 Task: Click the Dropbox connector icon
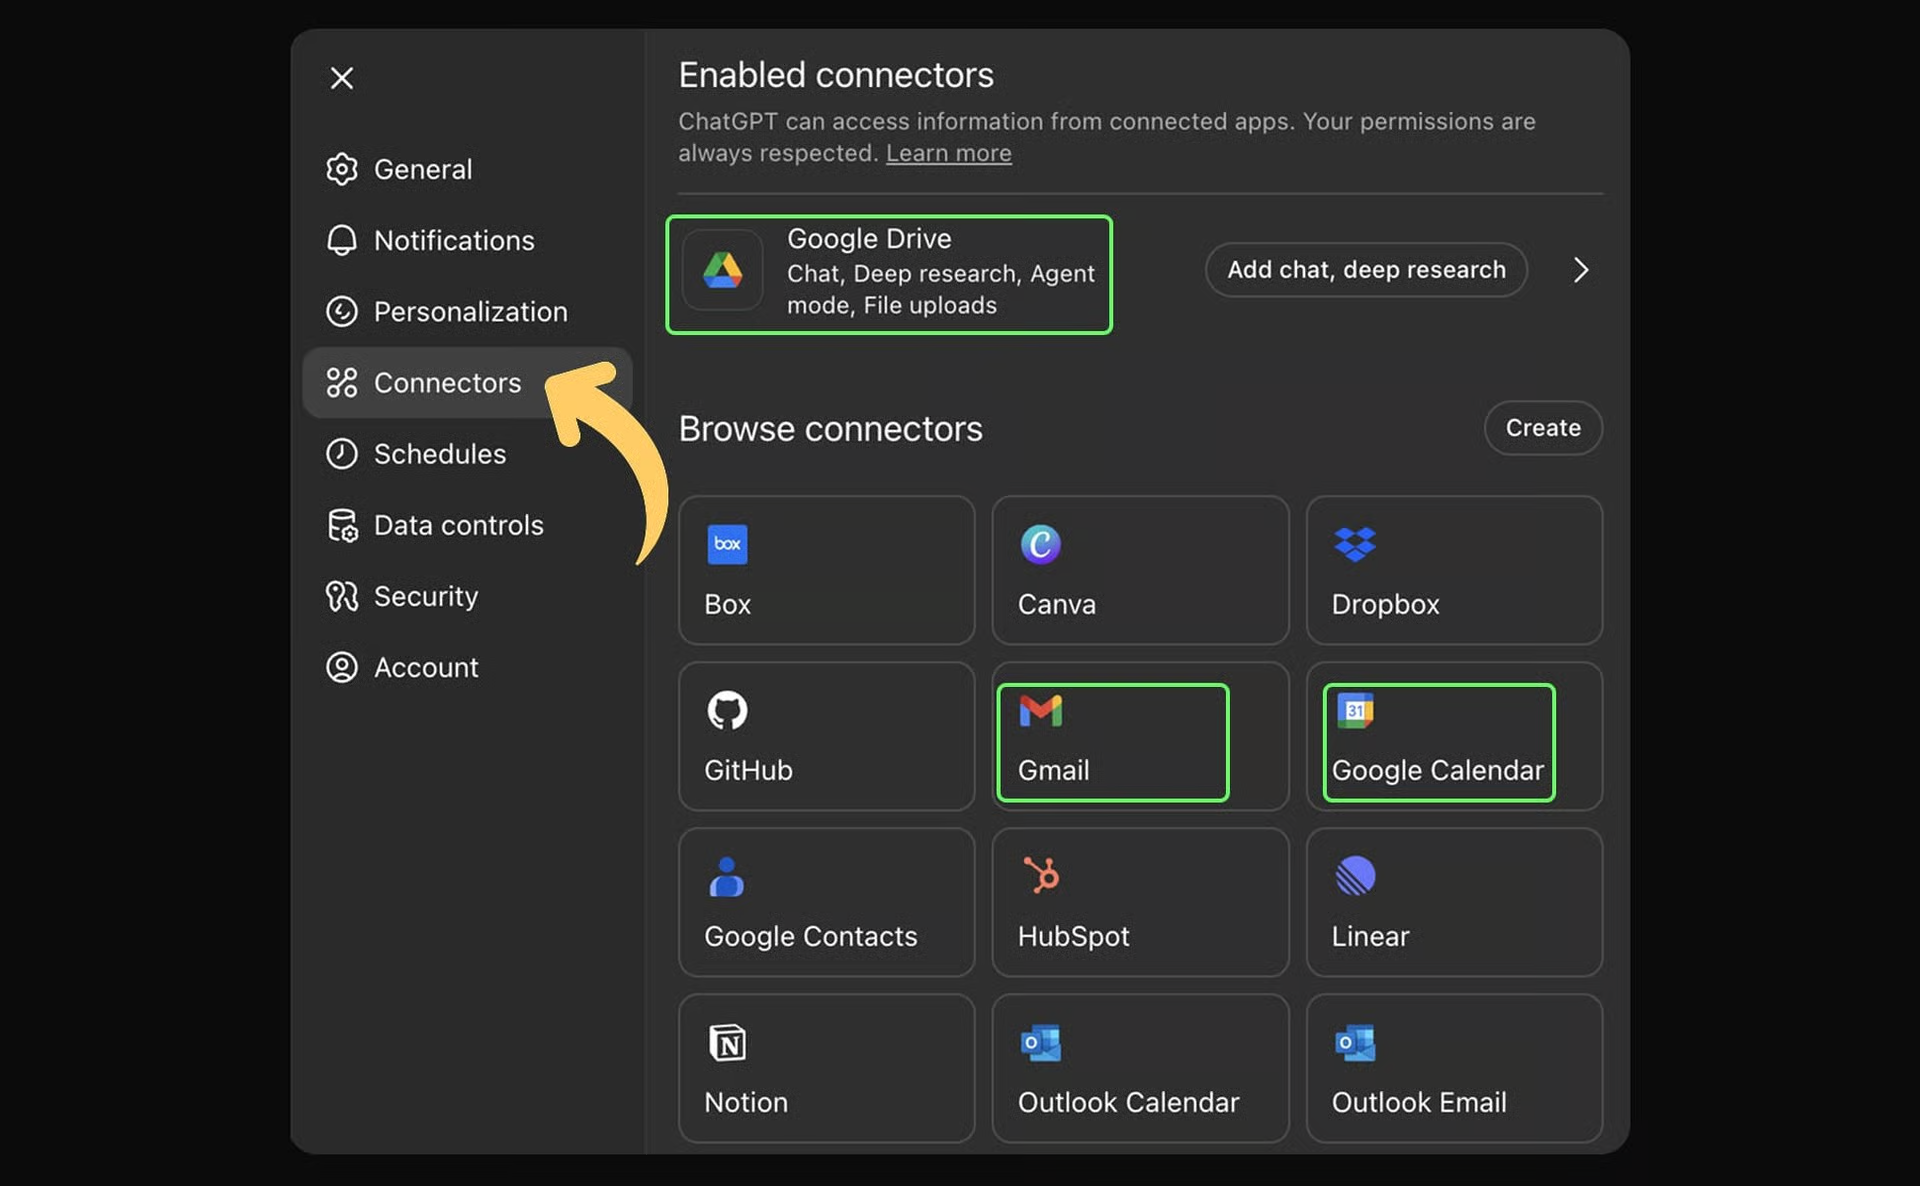pyautogui.click(x=1354, y=545)
